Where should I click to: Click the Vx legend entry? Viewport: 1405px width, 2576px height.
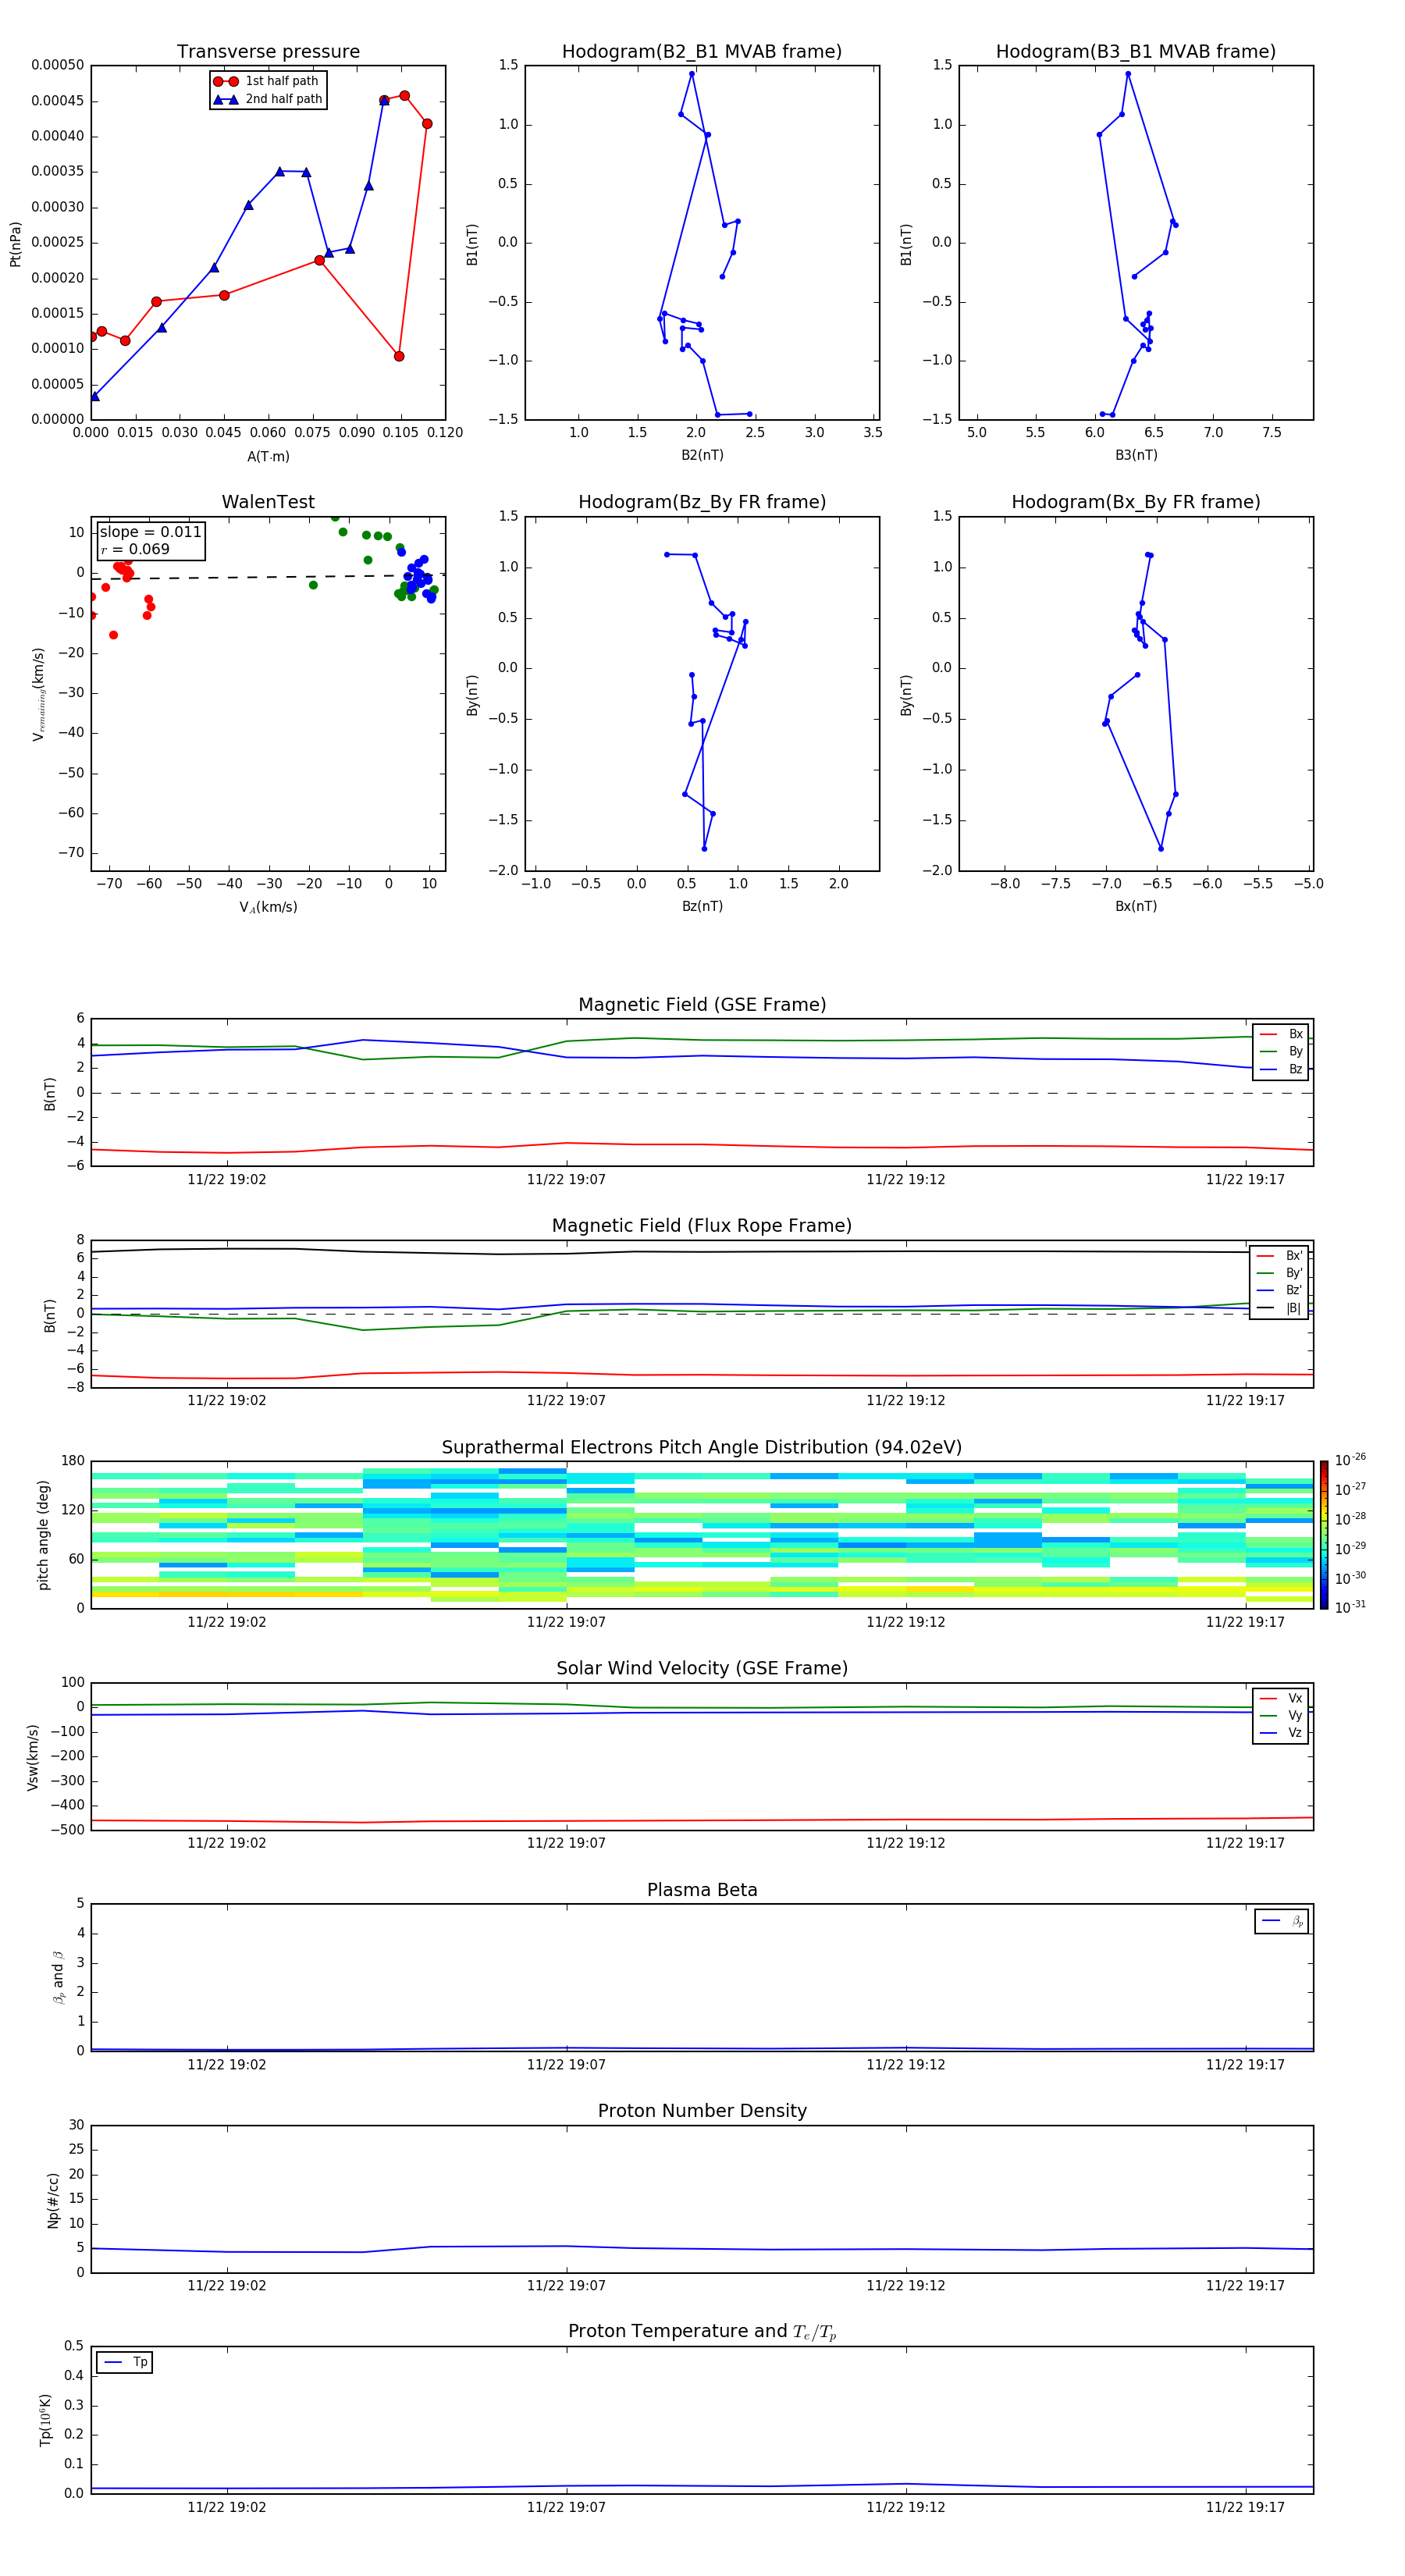pos(1281,1699)
